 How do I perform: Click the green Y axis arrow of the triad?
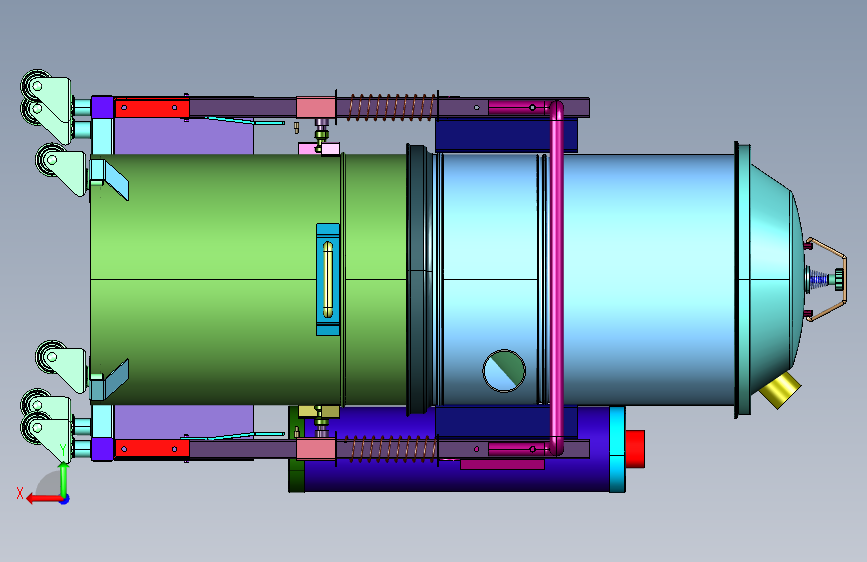click(64, 480)
